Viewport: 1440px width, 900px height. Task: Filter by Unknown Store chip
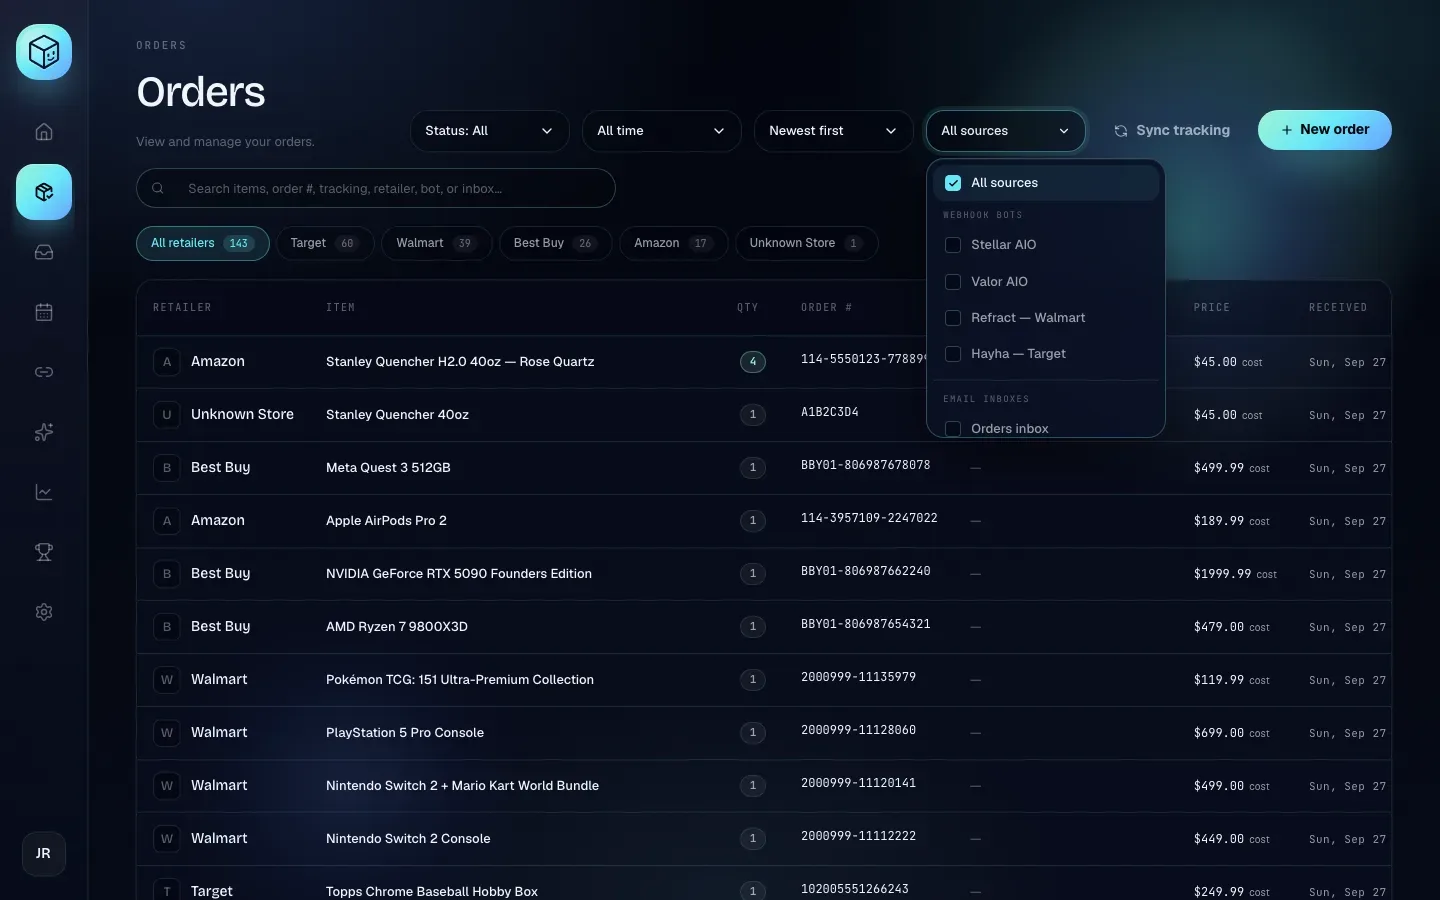point(807,243)
